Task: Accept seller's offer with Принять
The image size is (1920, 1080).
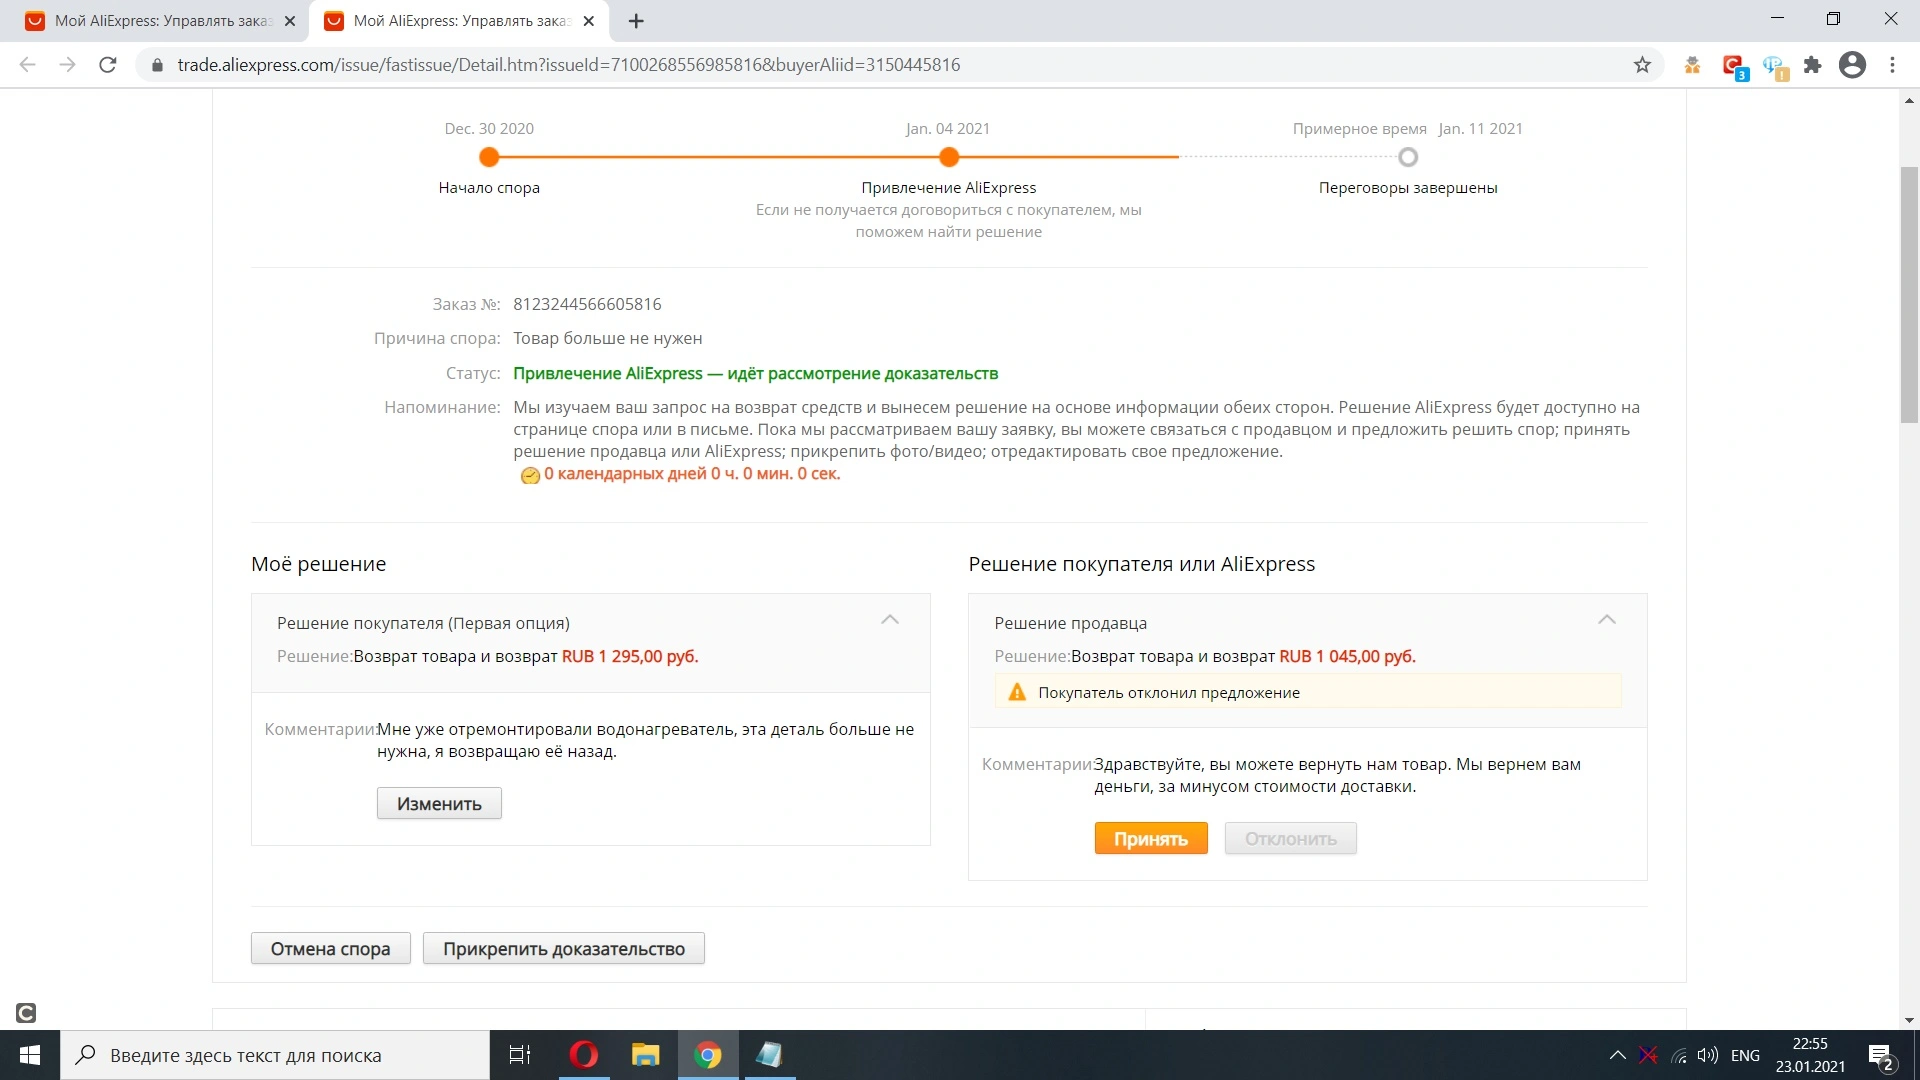Action: point(1151,838)
